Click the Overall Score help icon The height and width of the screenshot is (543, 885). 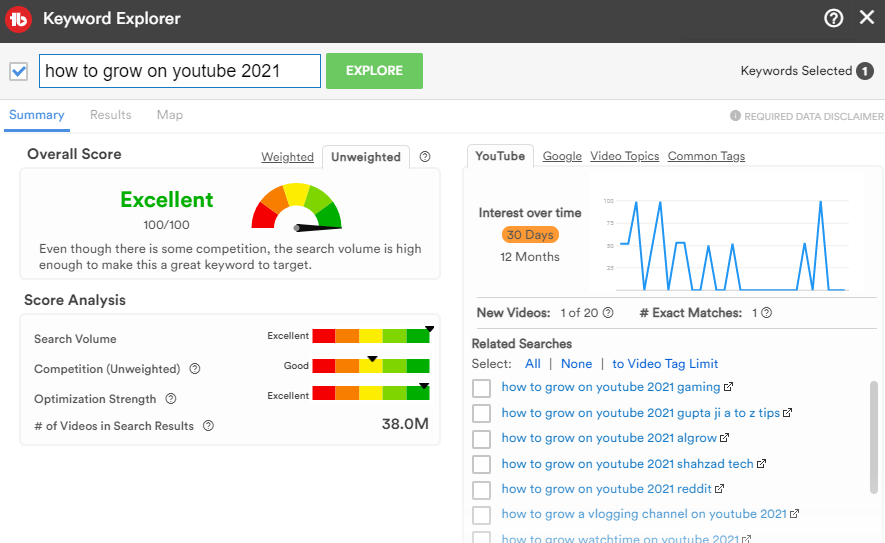click(425, 157)
